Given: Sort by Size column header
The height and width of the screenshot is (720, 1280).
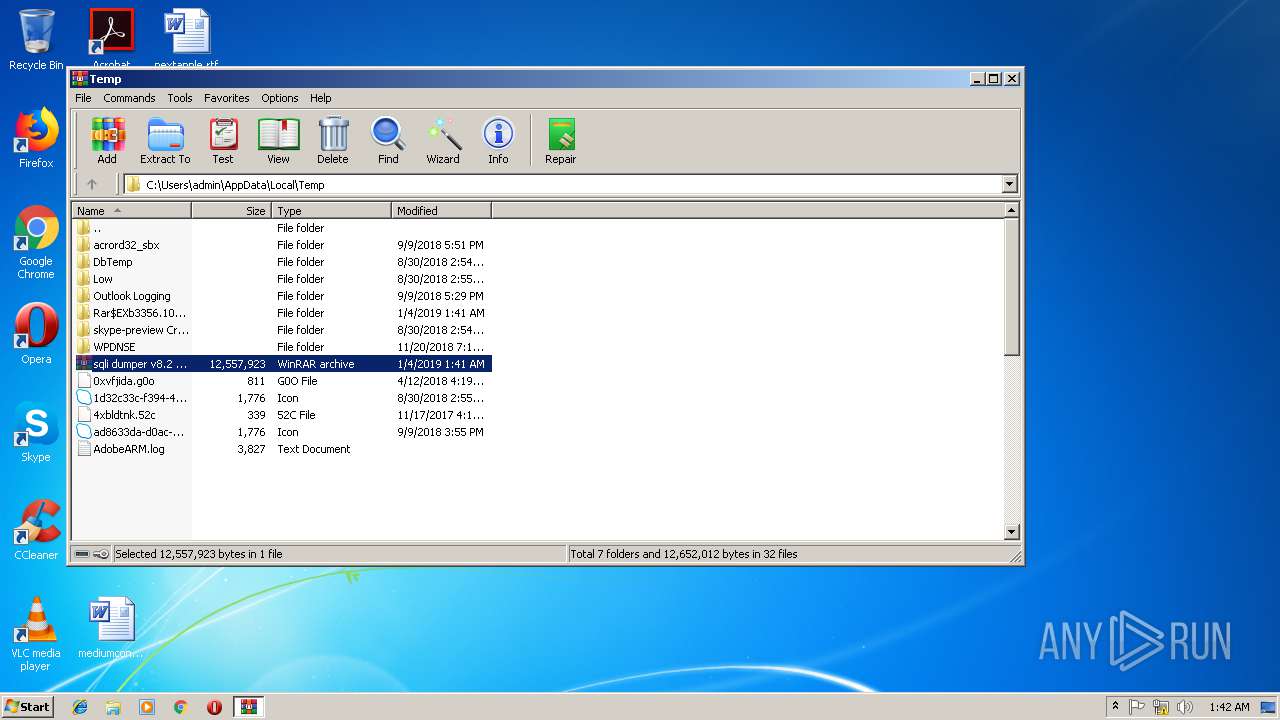Looking at the screenshot, I should [x=232, y=211].
